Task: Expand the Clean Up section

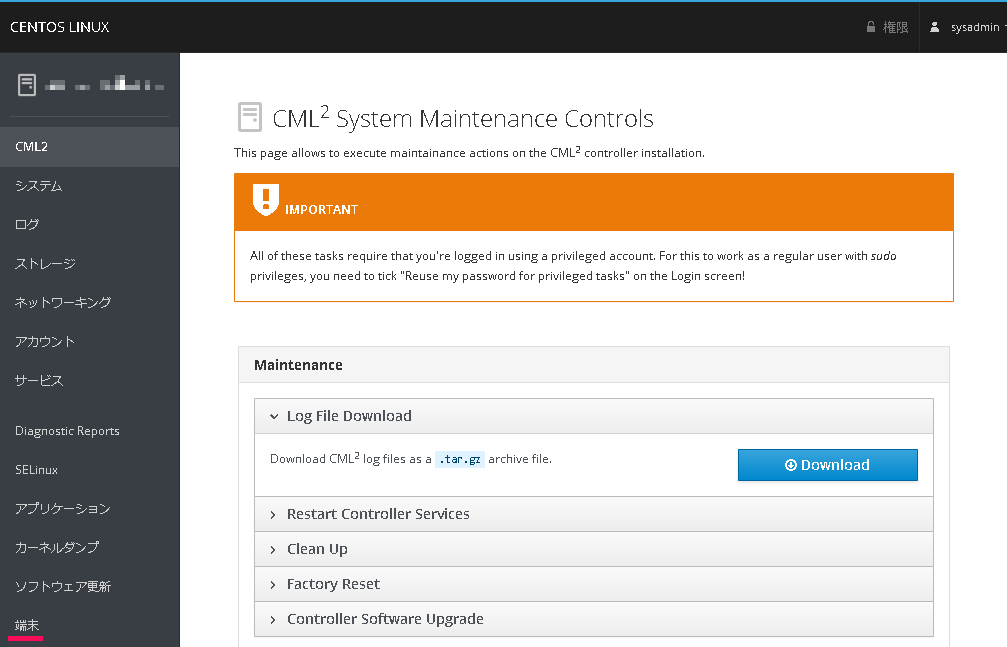Action: (593, 549)
